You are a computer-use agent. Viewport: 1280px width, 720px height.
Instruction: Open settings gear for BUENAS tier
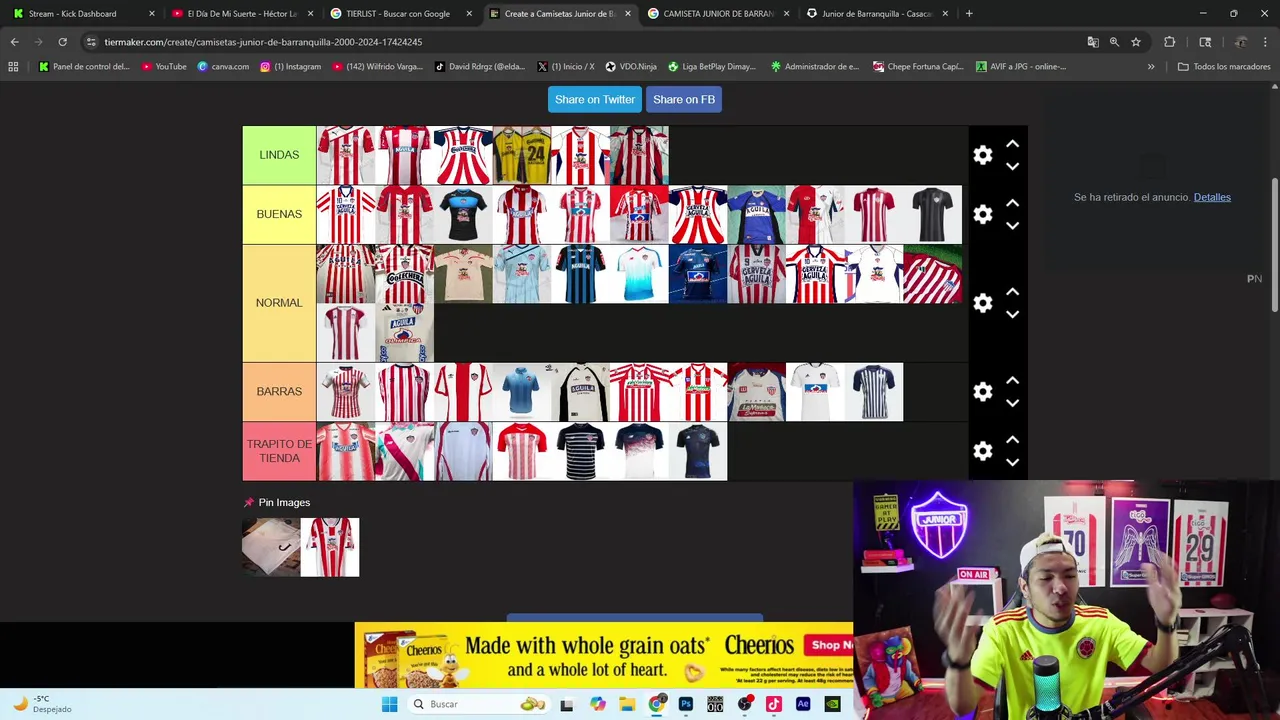pyautogui.click(x=983, y=214)
